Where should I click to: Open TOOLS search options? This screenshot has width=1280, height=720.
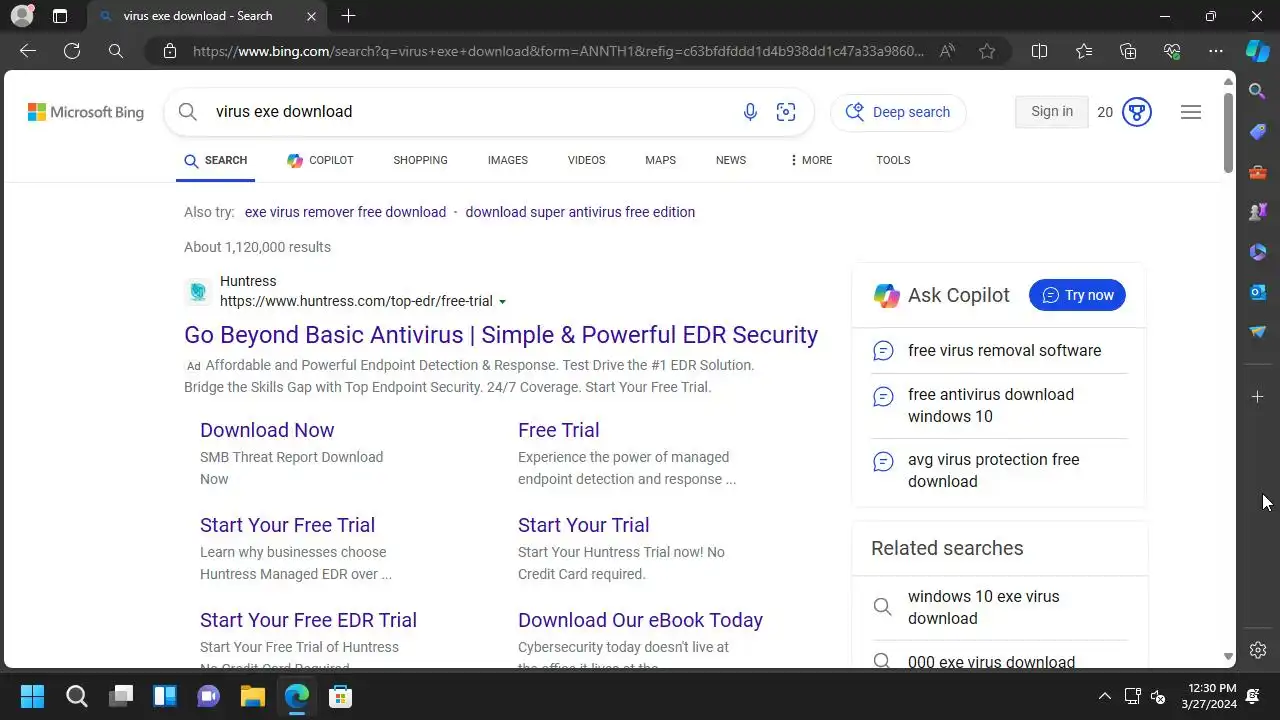pos(893,160)
